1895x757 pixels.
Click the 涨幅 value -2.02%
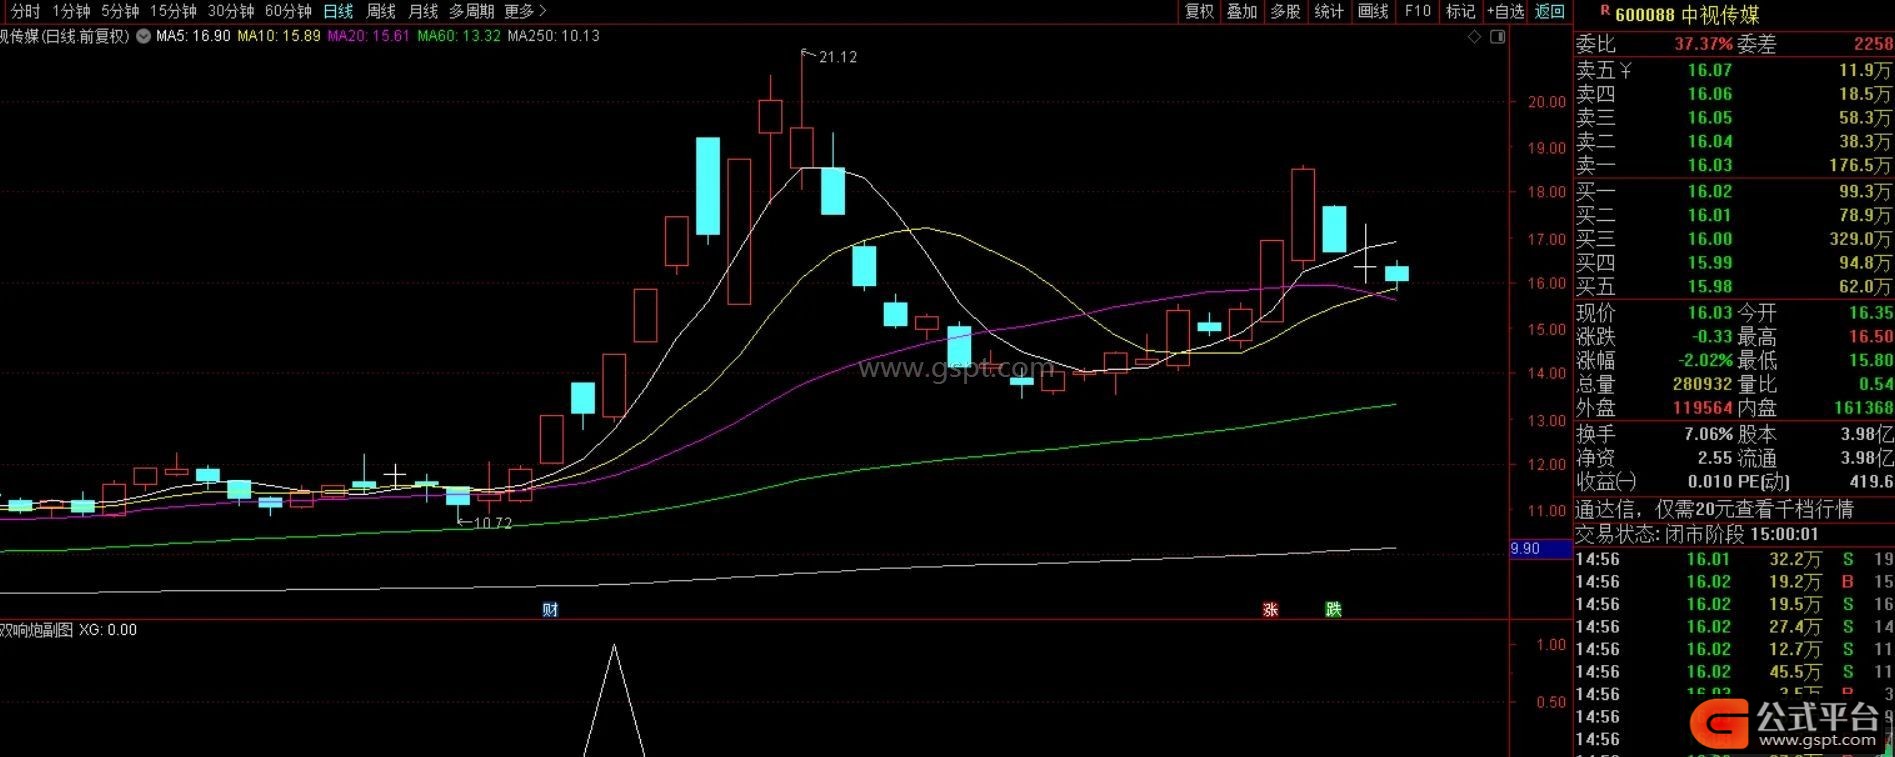click(x=1706, y=360)
